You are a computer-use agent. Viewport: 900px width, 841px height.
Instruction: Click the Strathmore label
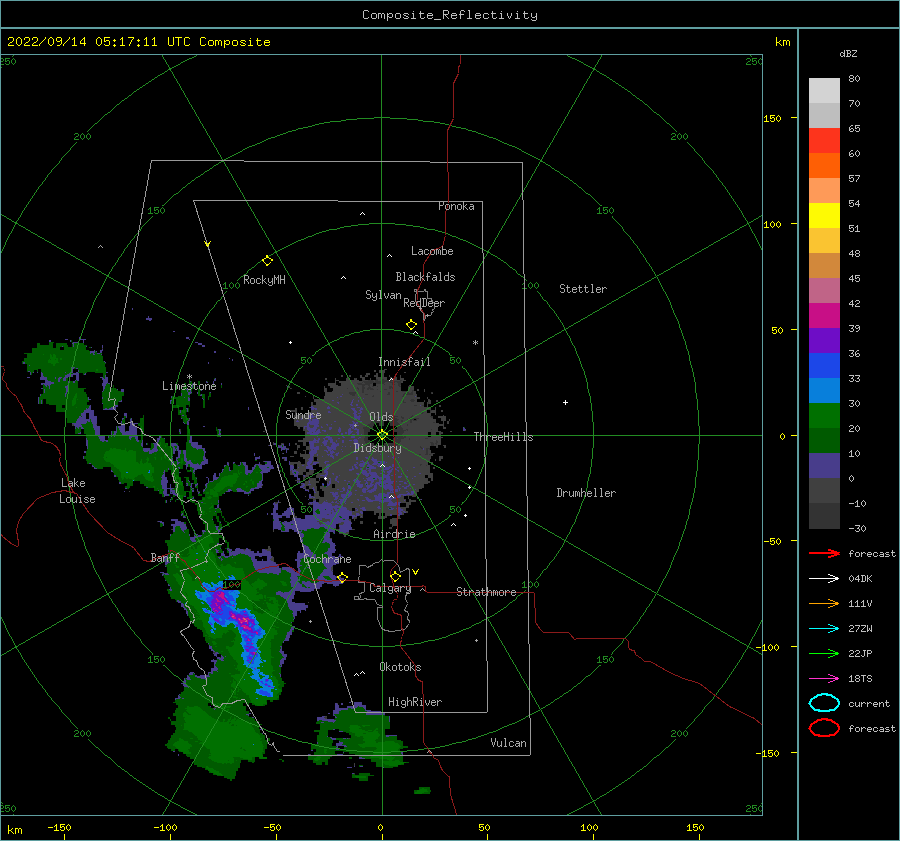(486, 592)
